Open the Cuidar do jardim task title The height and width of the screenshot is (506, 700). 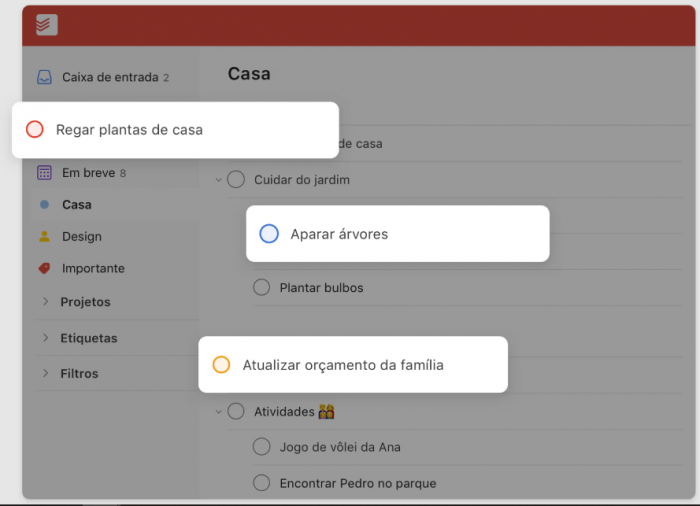tap(302, 180)
